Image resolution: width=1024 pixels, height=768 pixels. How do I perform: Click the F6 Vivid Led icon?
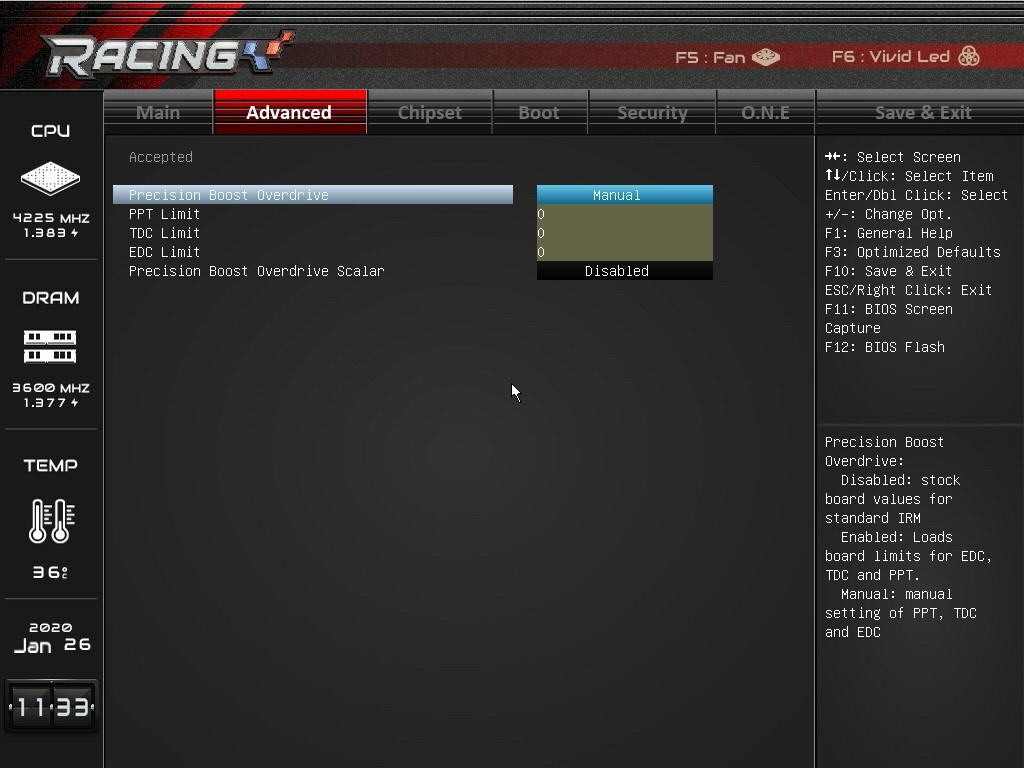tap(968, 56)
